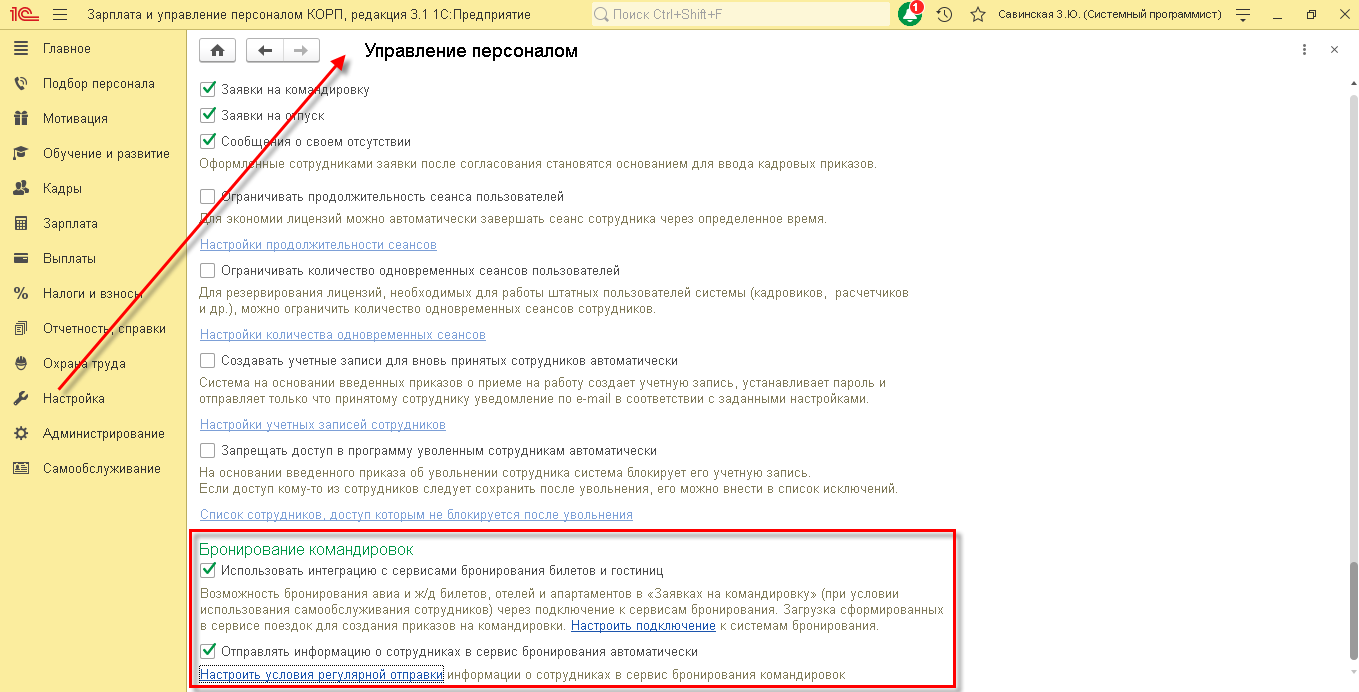Navigate forward with the right arrow
This screenshot has height=692, width=1359.
301,50
